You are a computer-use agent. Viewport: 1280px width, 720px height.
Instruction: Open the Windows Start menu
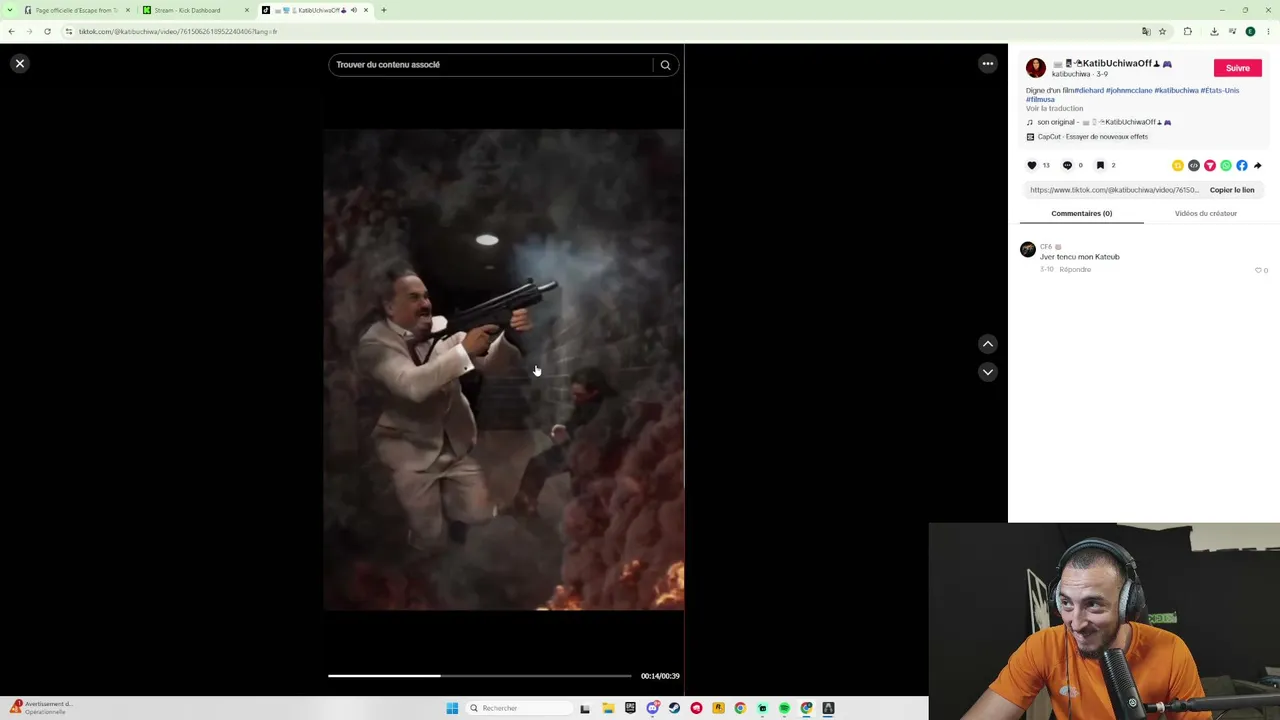(452, 708)
